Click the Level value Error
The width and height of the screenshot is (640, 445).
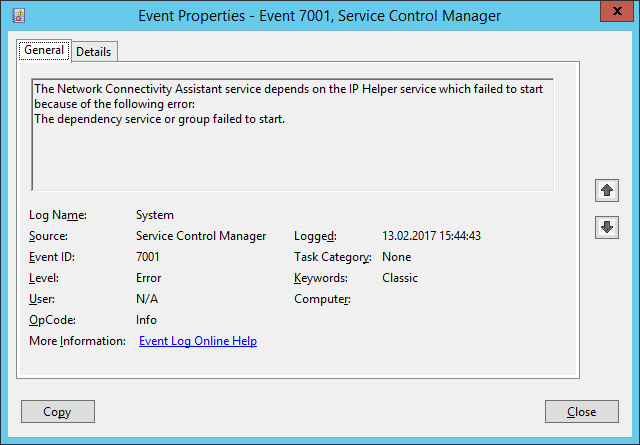[x=148, y=278]
